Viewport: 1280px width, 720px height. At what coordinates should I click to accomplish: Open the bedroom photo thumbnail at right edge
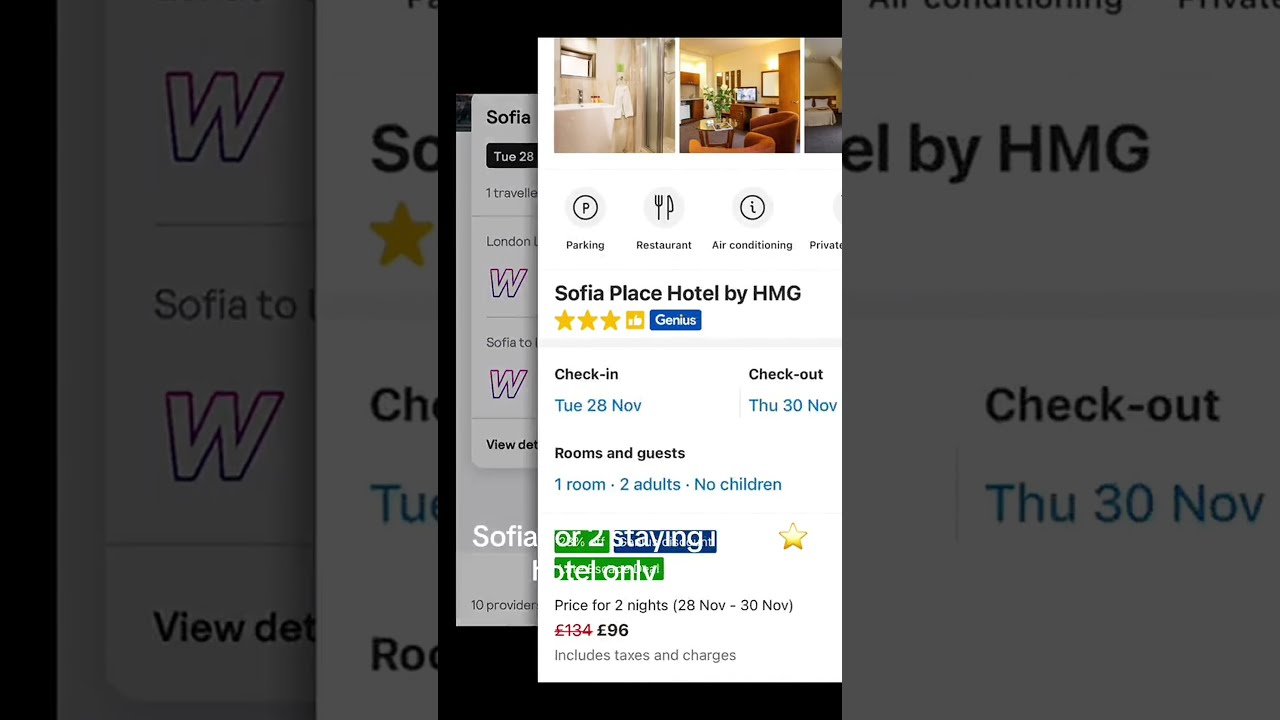(823, 95)
